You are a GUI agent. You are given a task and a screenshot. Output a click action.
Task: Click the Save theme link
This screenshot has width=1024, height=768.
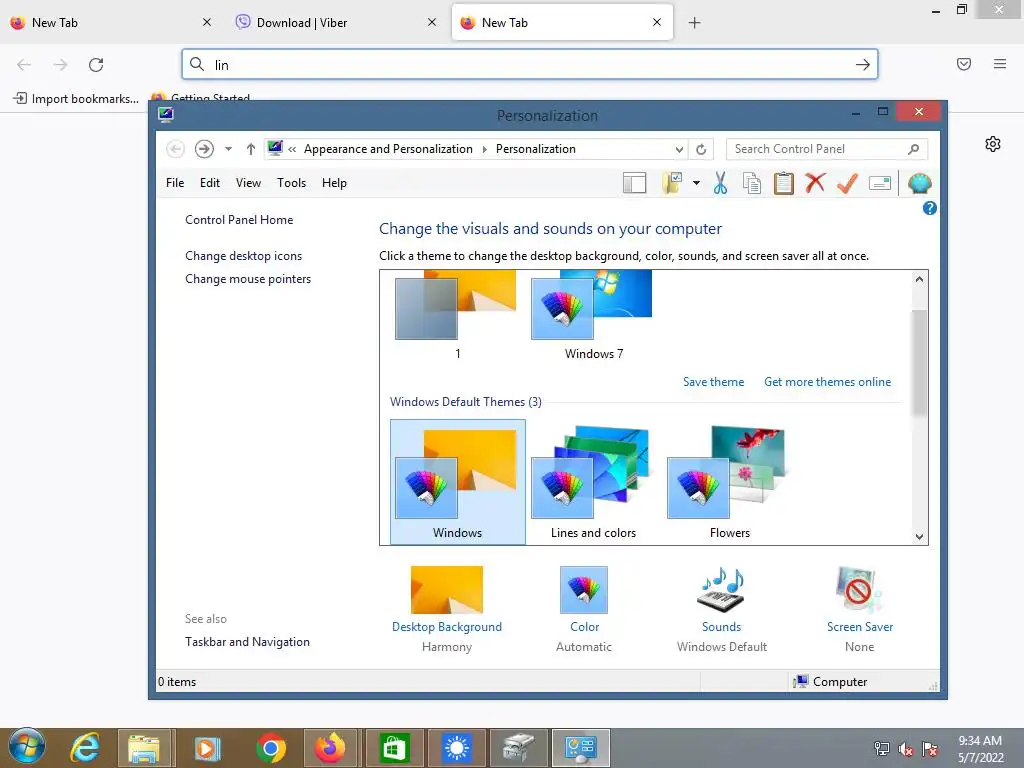pos(713,382)
